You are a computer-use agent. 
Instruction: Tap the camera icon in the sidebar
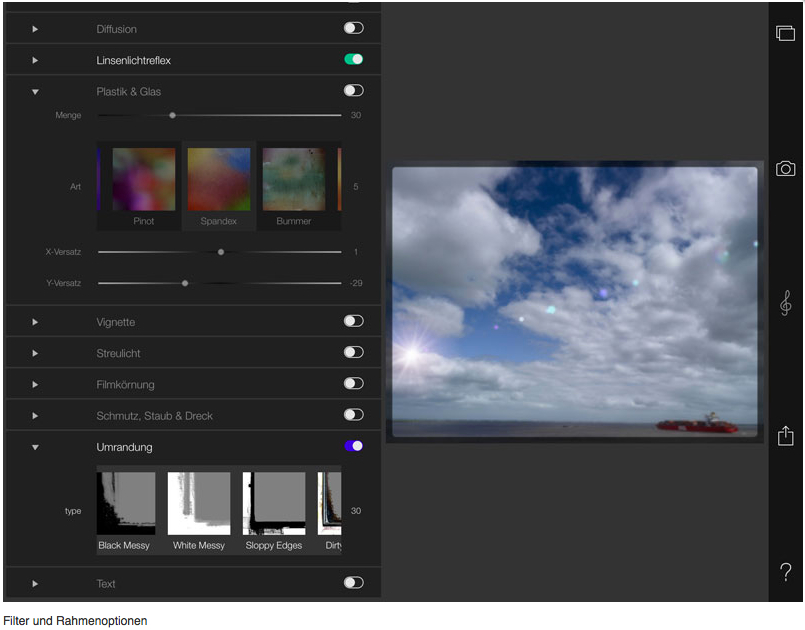click(785, 168)
